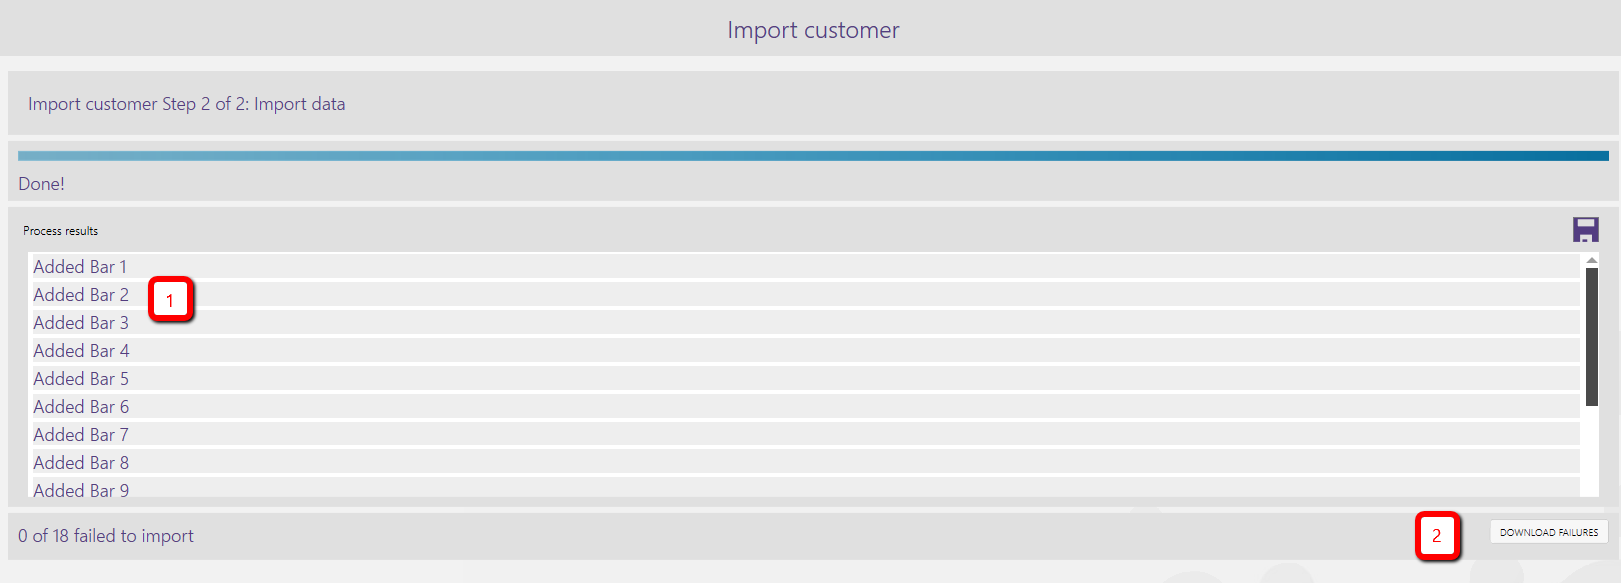Select the 'Added Bar 3' result row

(x=804, y=323)
